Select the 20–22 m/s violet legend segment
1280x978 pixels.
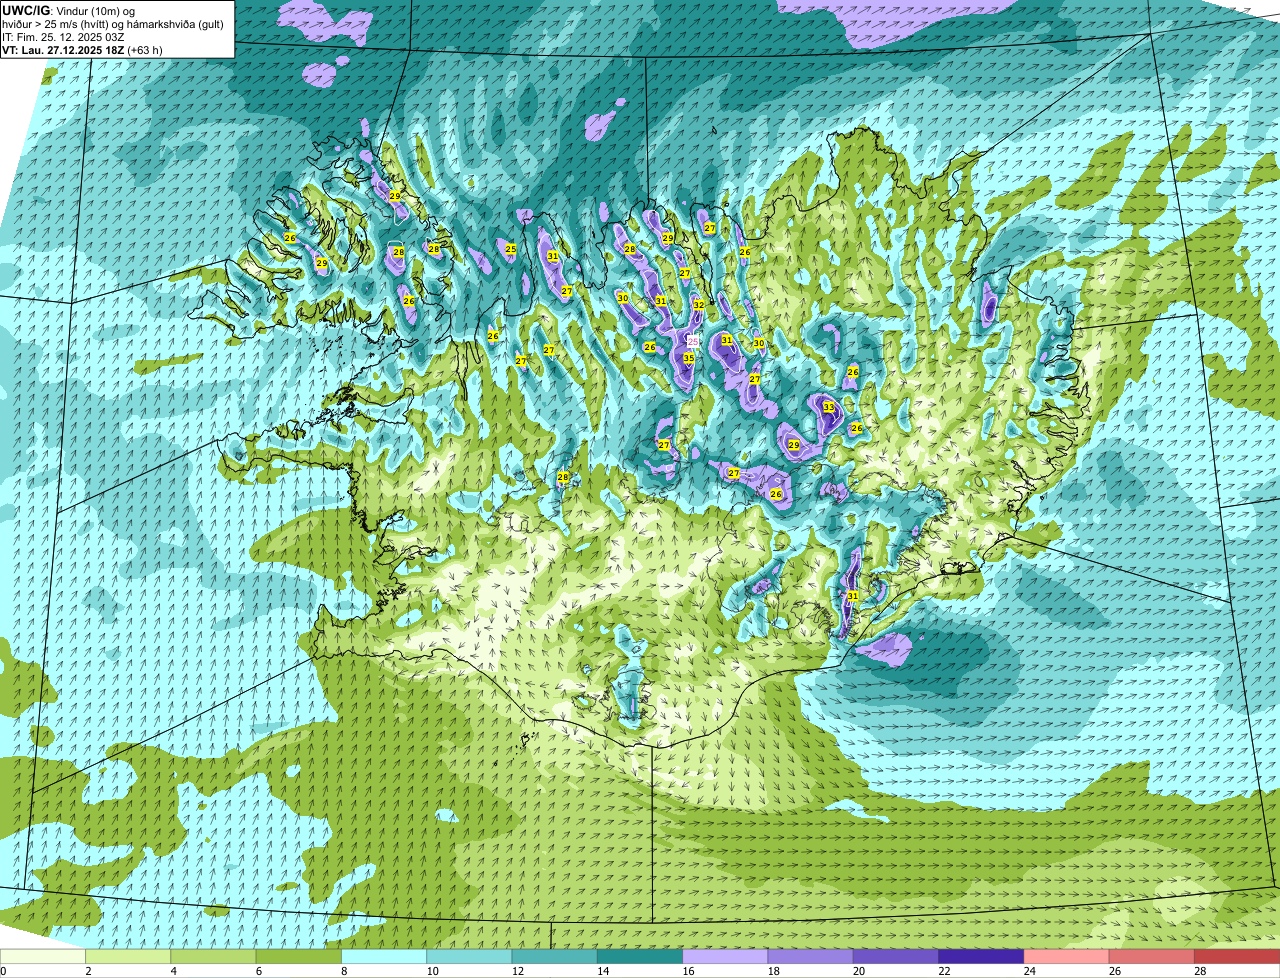click(896, 956)
